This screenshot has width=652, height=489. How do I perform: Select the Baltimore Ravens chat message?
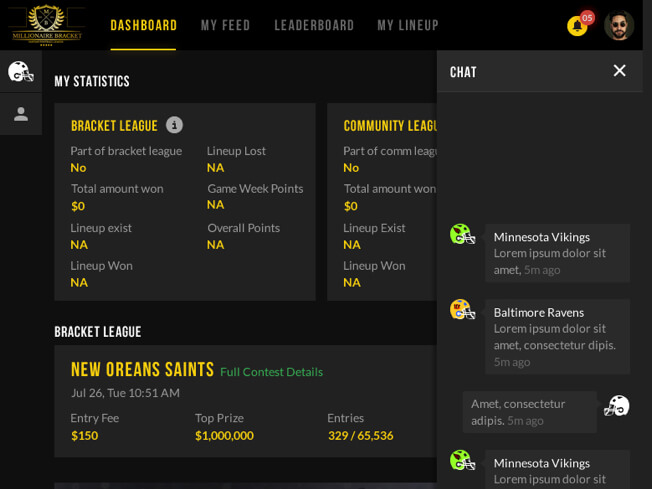557,337
